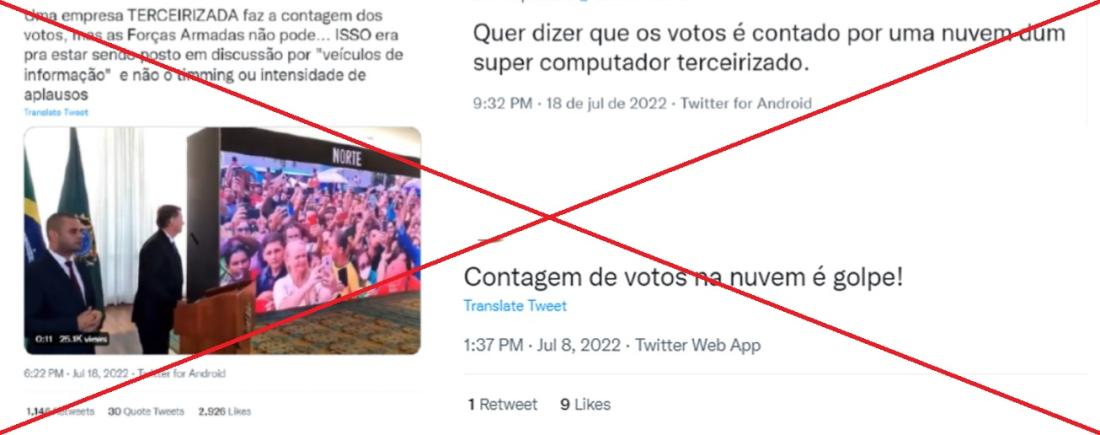Screen dimensions: 1100x435
Task: Click the NORTE label on the video screen
Action: click(x=347, y=158)
